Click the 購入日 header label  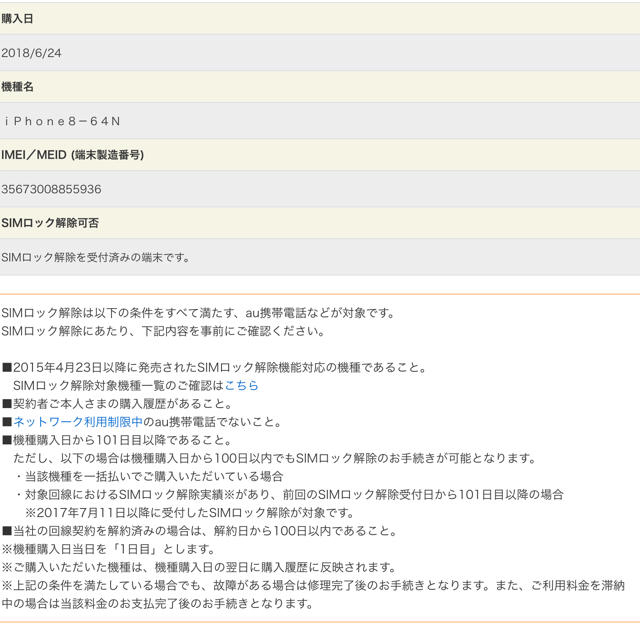(17, 18)
